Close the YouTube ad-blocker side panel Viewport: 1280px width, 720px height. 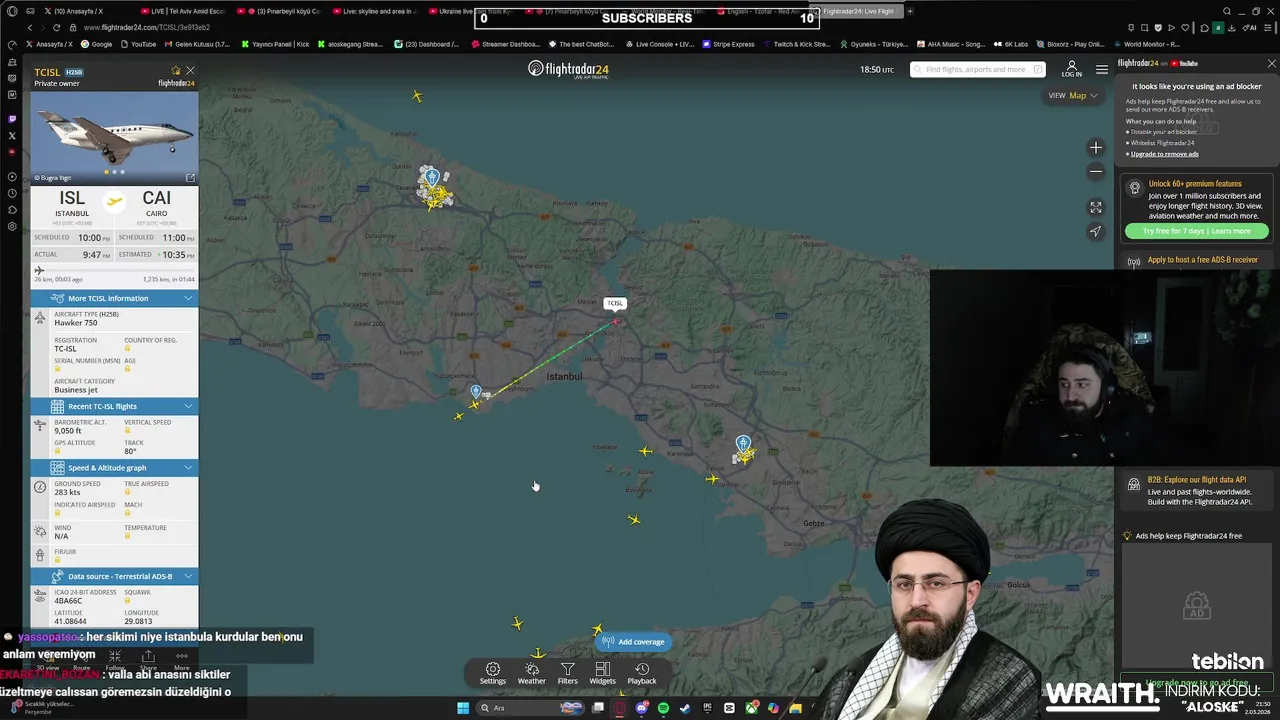[1271, 64]
